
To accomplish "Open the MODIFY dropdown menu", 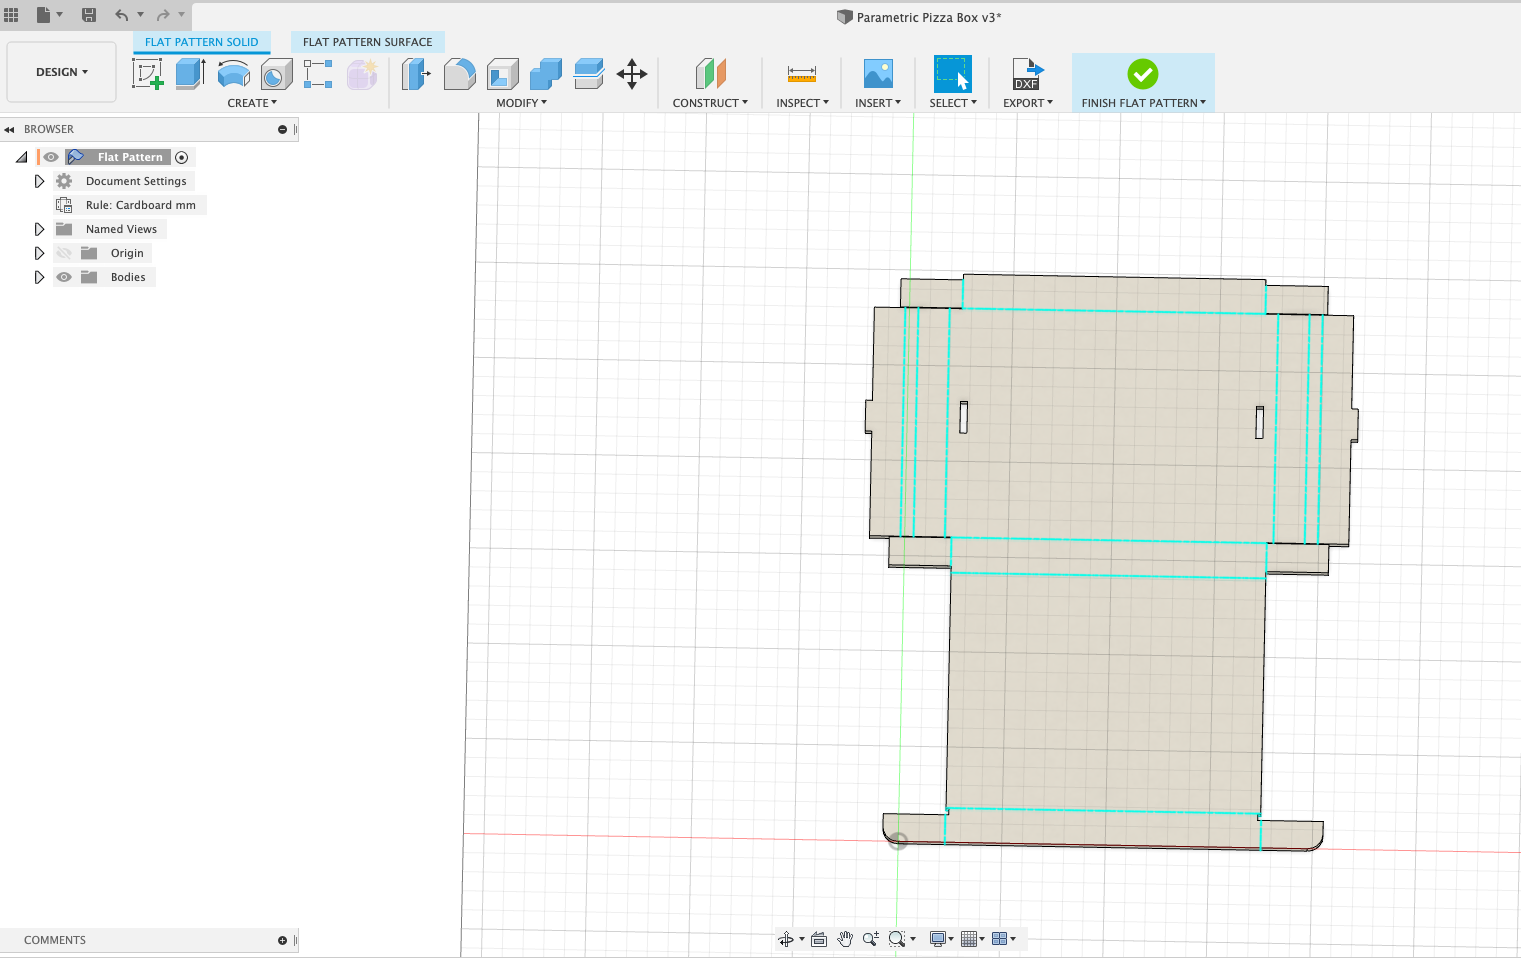I will coord(521,103).
